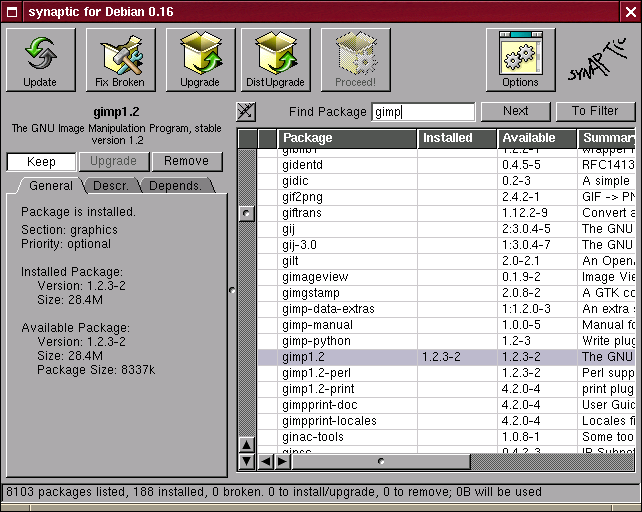The height and width of the screenshot is (512, 642).
Task: Click the greyed Upgrade action button
Action: 114,161
